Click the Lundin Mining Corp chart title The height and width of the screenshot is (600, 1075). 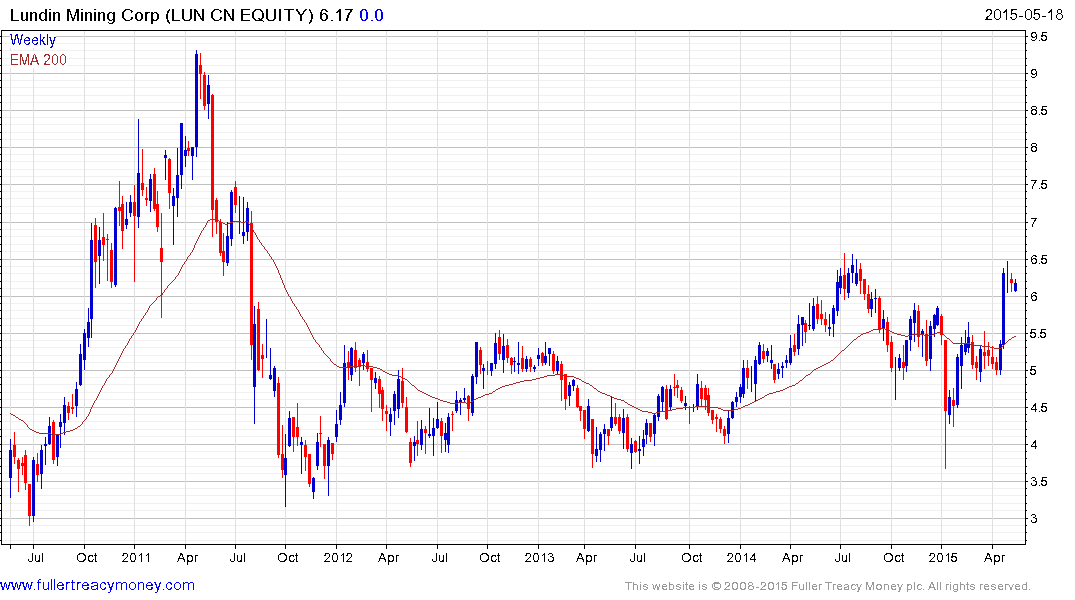coord(161,15)
